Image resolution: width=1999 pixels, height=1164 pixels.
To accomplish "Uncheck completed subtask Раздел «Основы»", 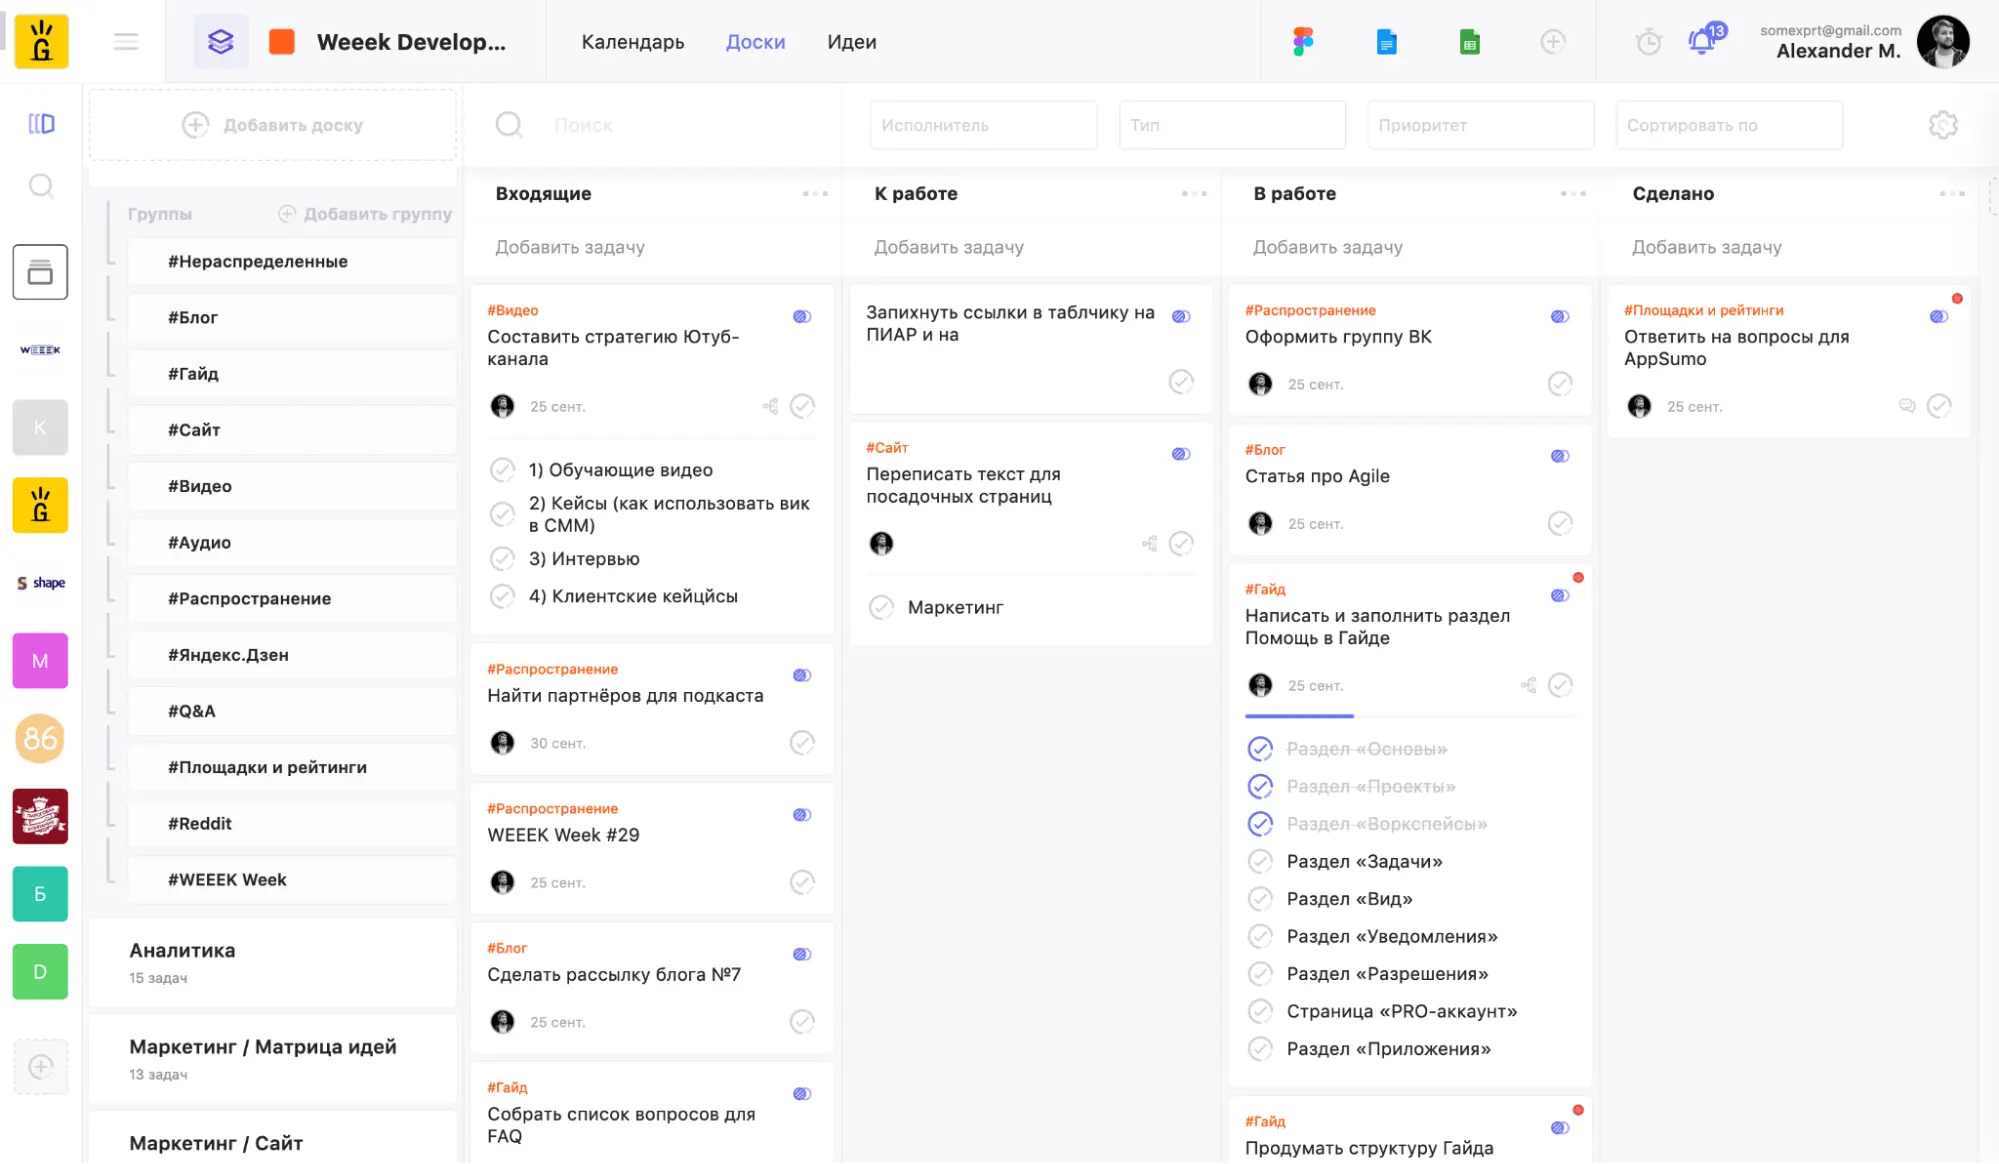I will coord(1260,749).
